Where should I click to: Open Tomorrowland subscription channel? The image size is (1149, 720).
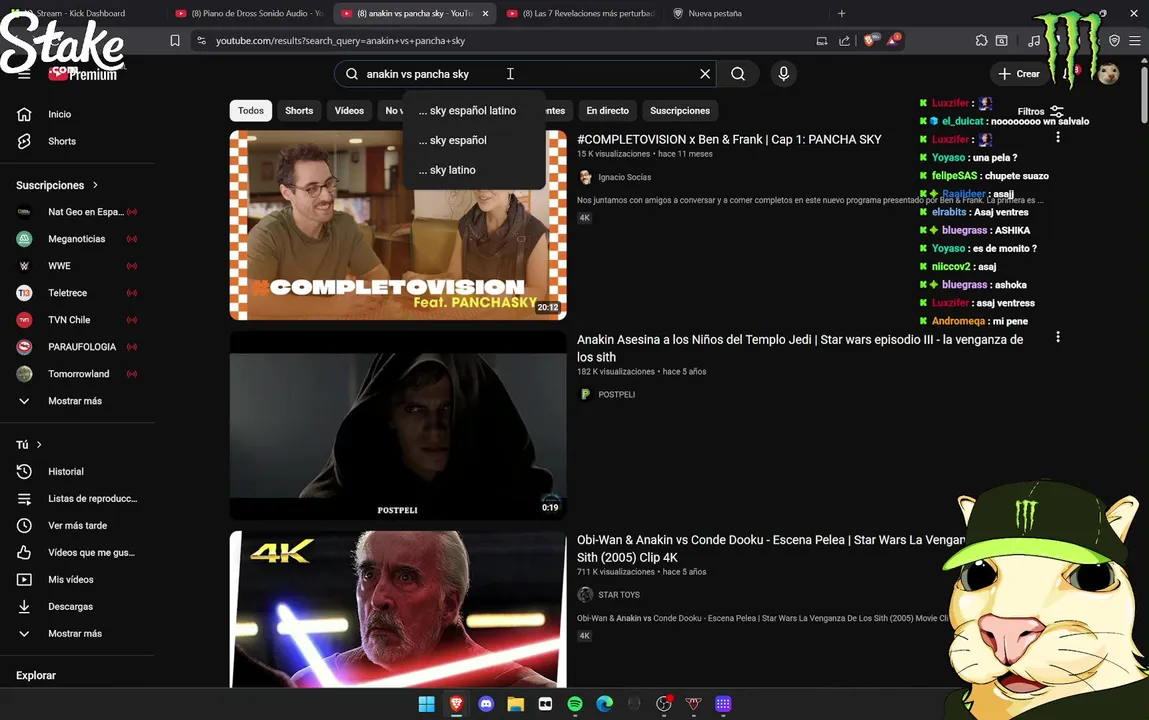point(77,374)
